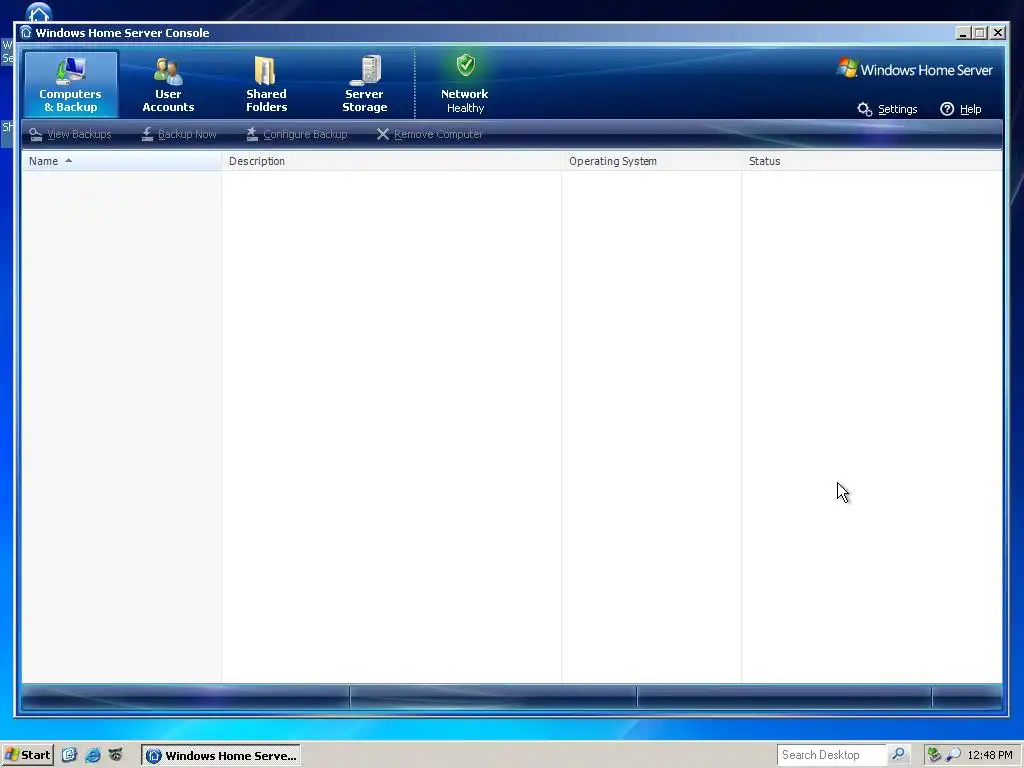1024x768 pixels.
Task: Click the network tray icon
Action: coord(934,755)
